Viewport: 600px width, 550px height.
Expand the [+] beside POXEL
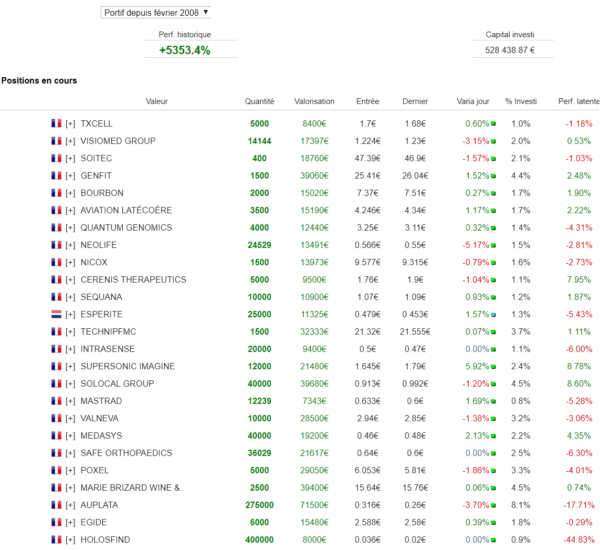click(x=70, y=470)
